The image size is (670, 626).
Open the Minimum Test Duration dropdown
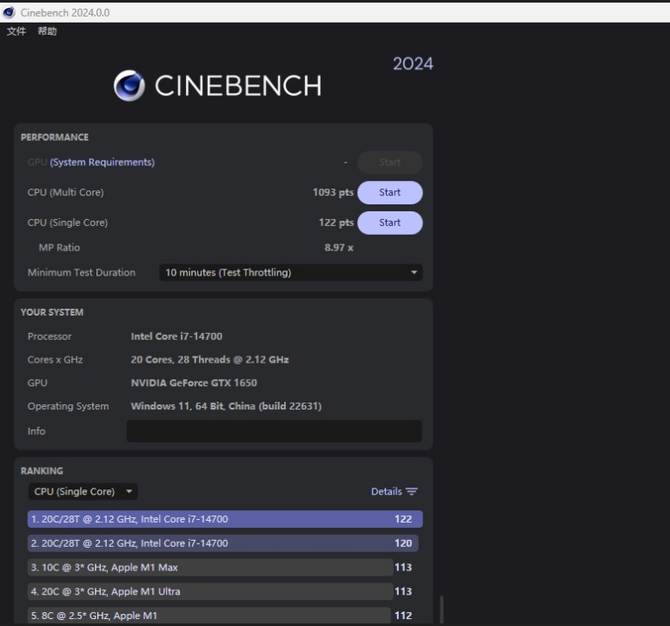pos(291,273)
